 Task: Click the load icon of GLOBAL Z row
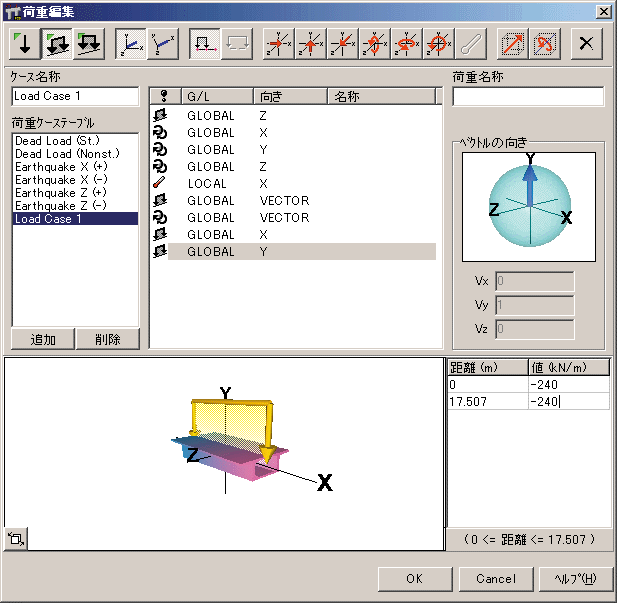(x=160, y=115)
